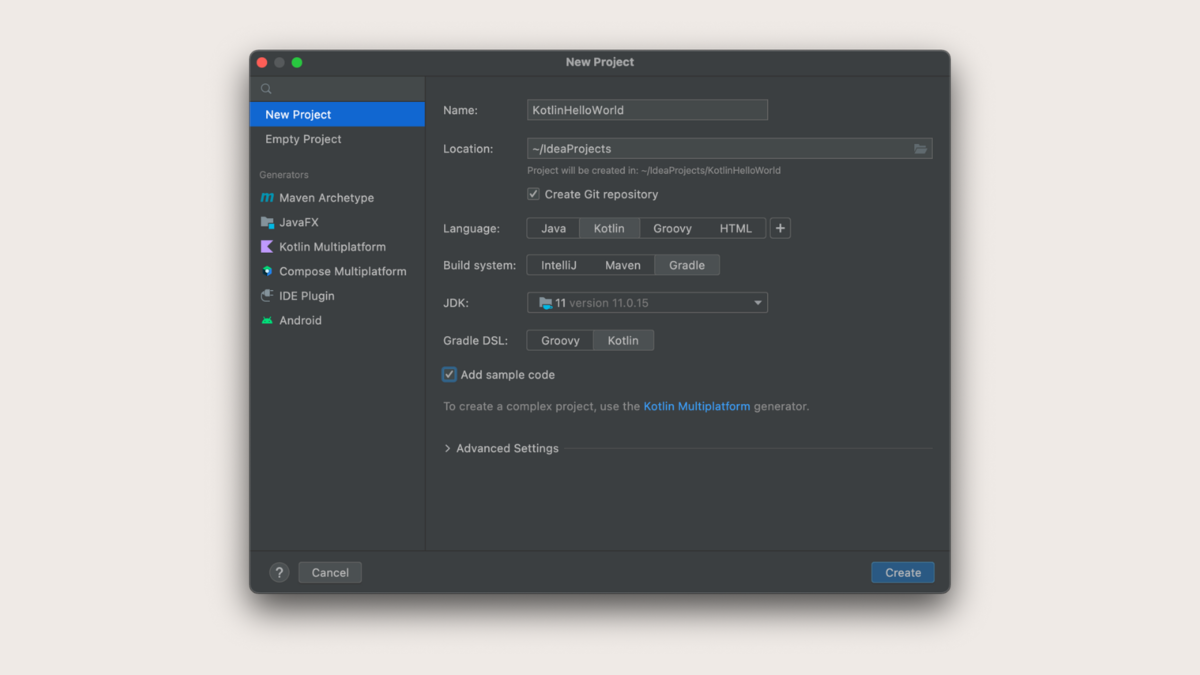Click the folder browse icon in Location

pyautogui.click(x=920, y=149)
